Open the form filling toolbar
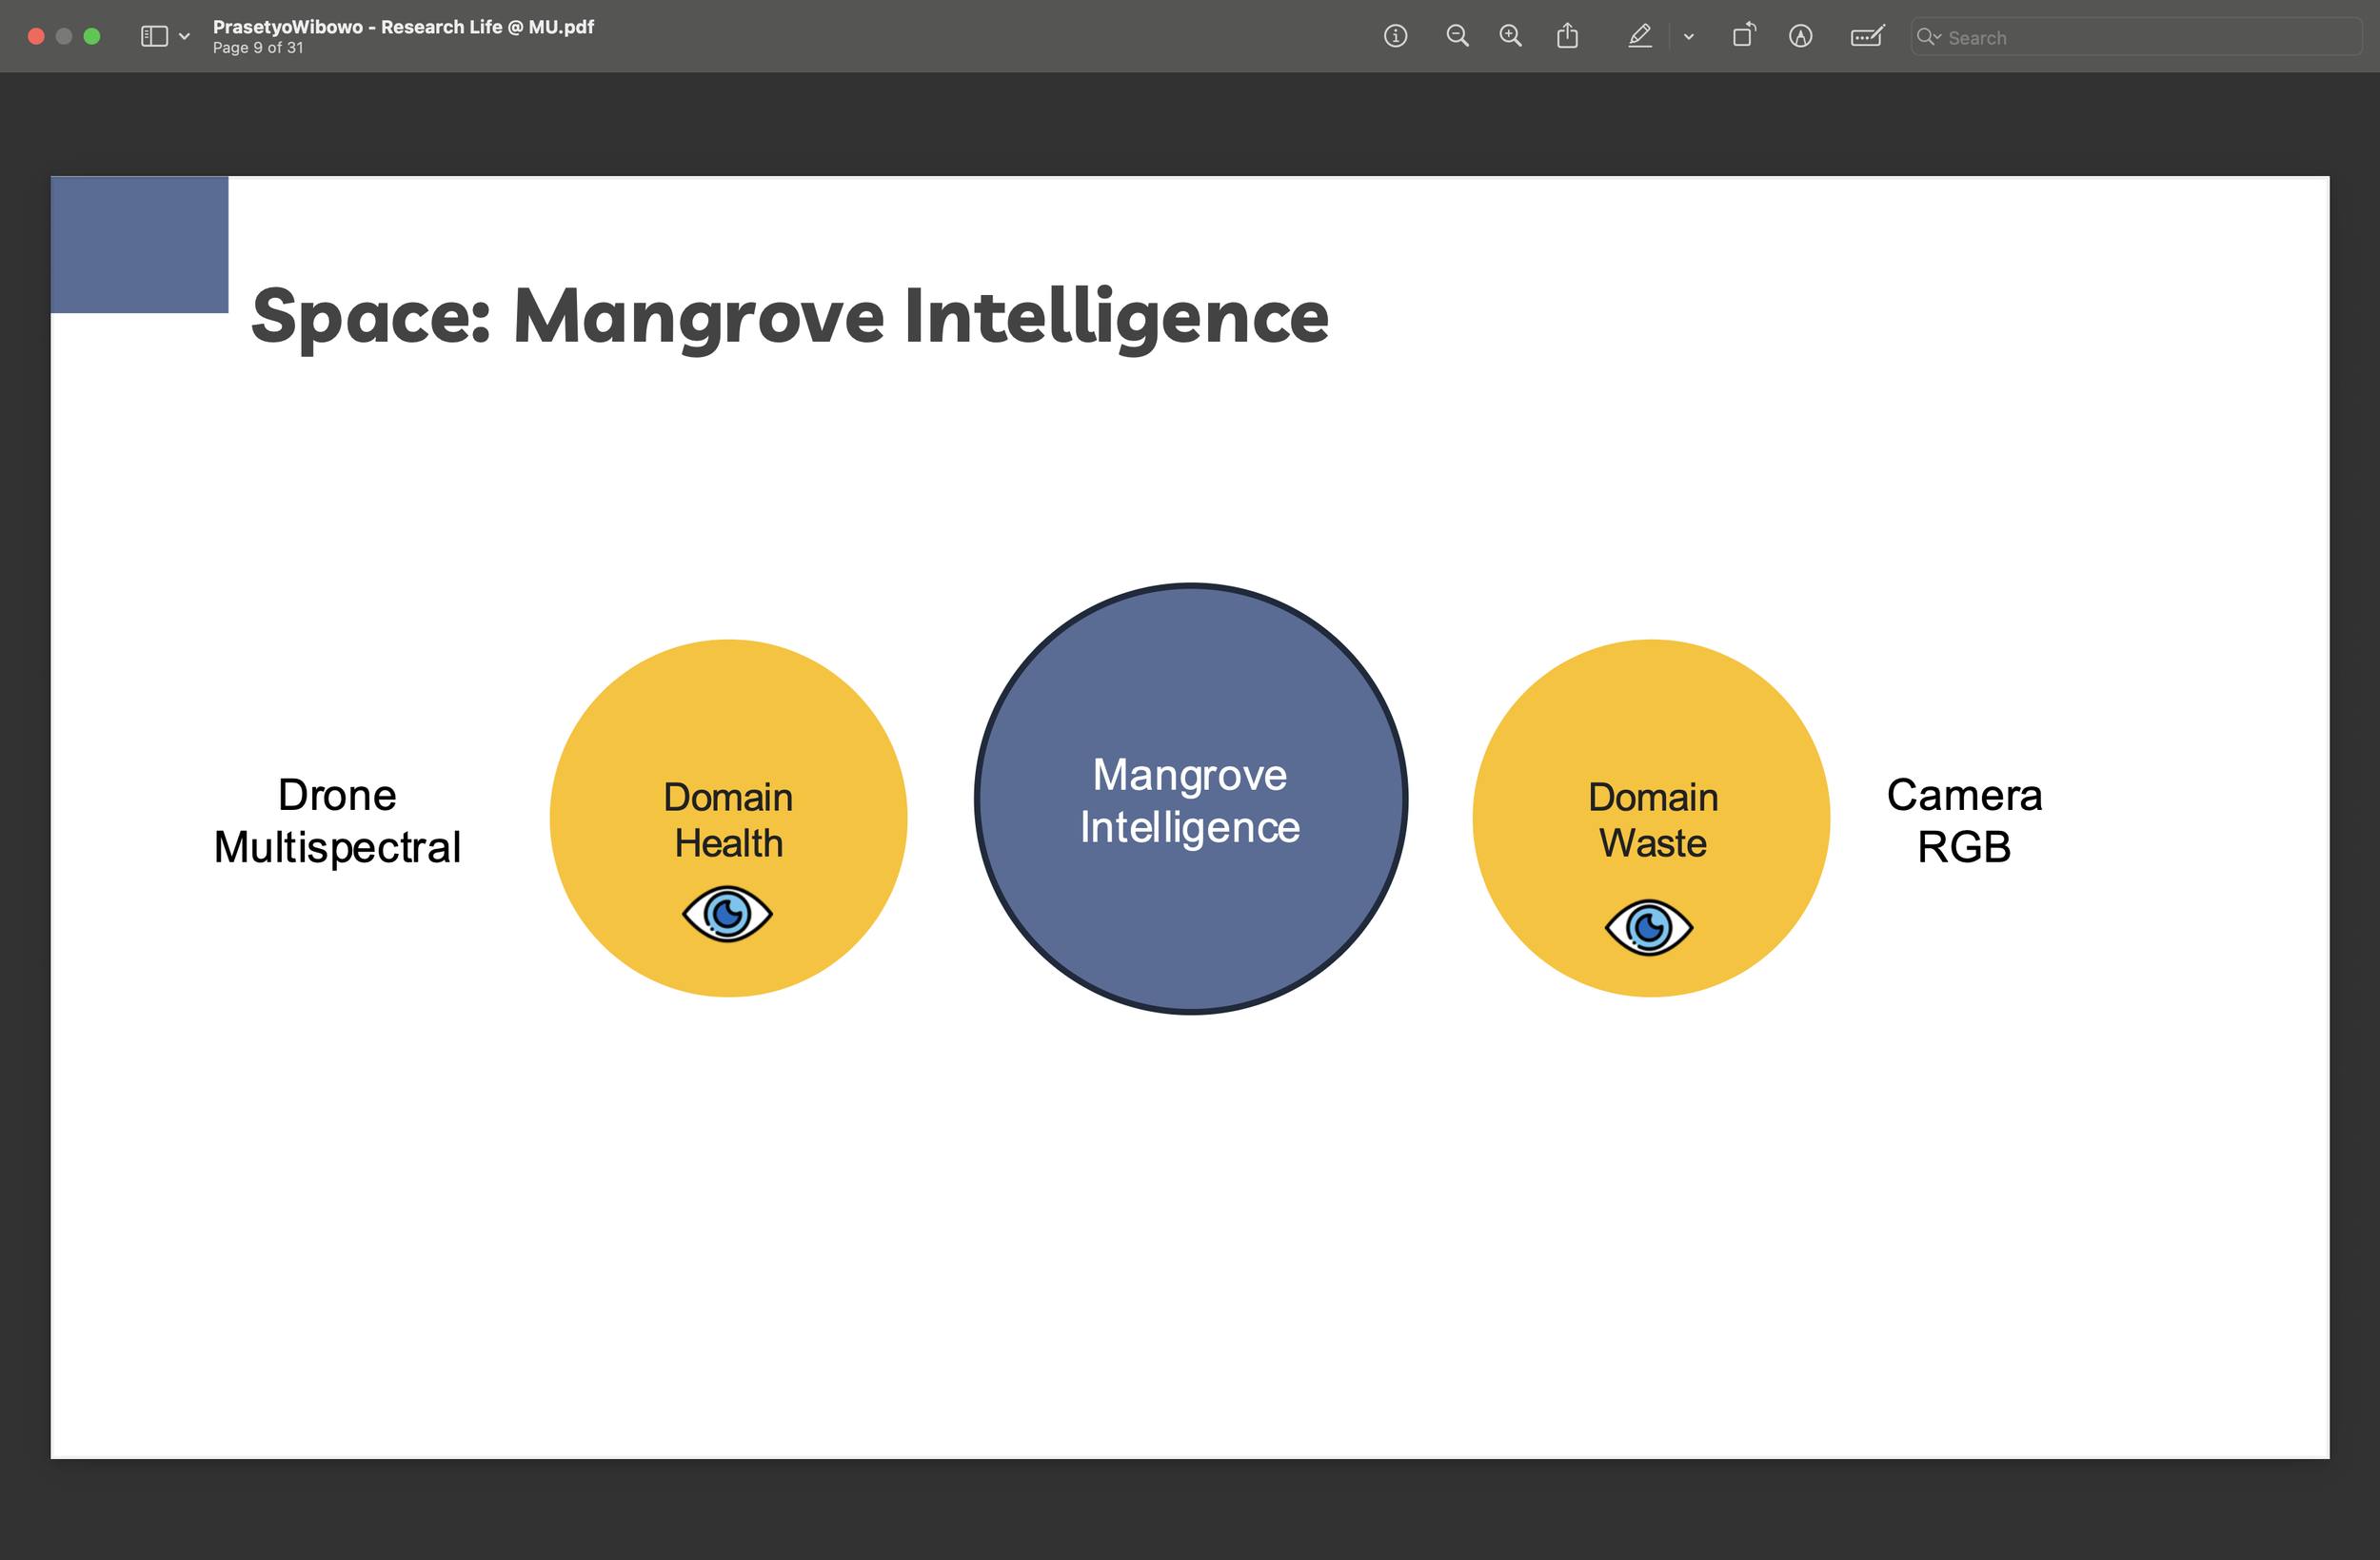2380x1560 pixels. (x=1866, y=37)
